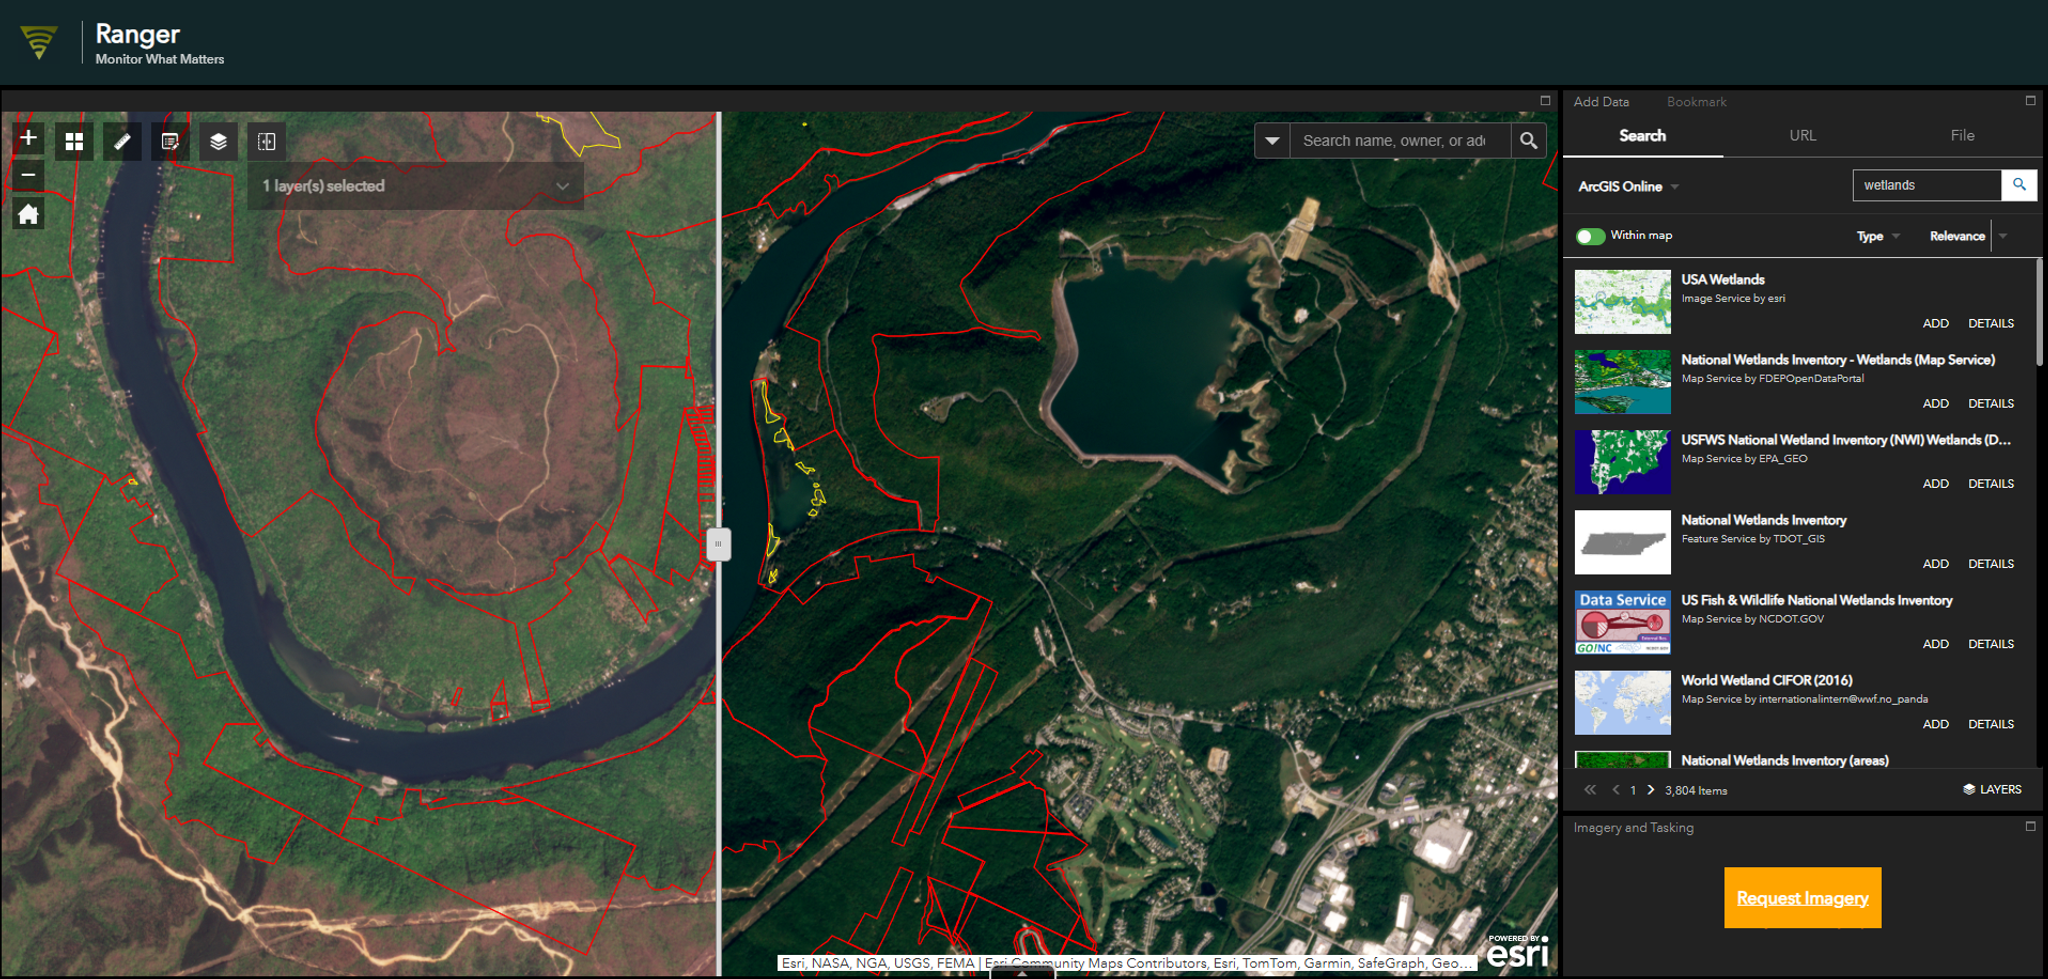Click the Request Imagery button
Screen dimensions: 2048x979
(1802, 898)
